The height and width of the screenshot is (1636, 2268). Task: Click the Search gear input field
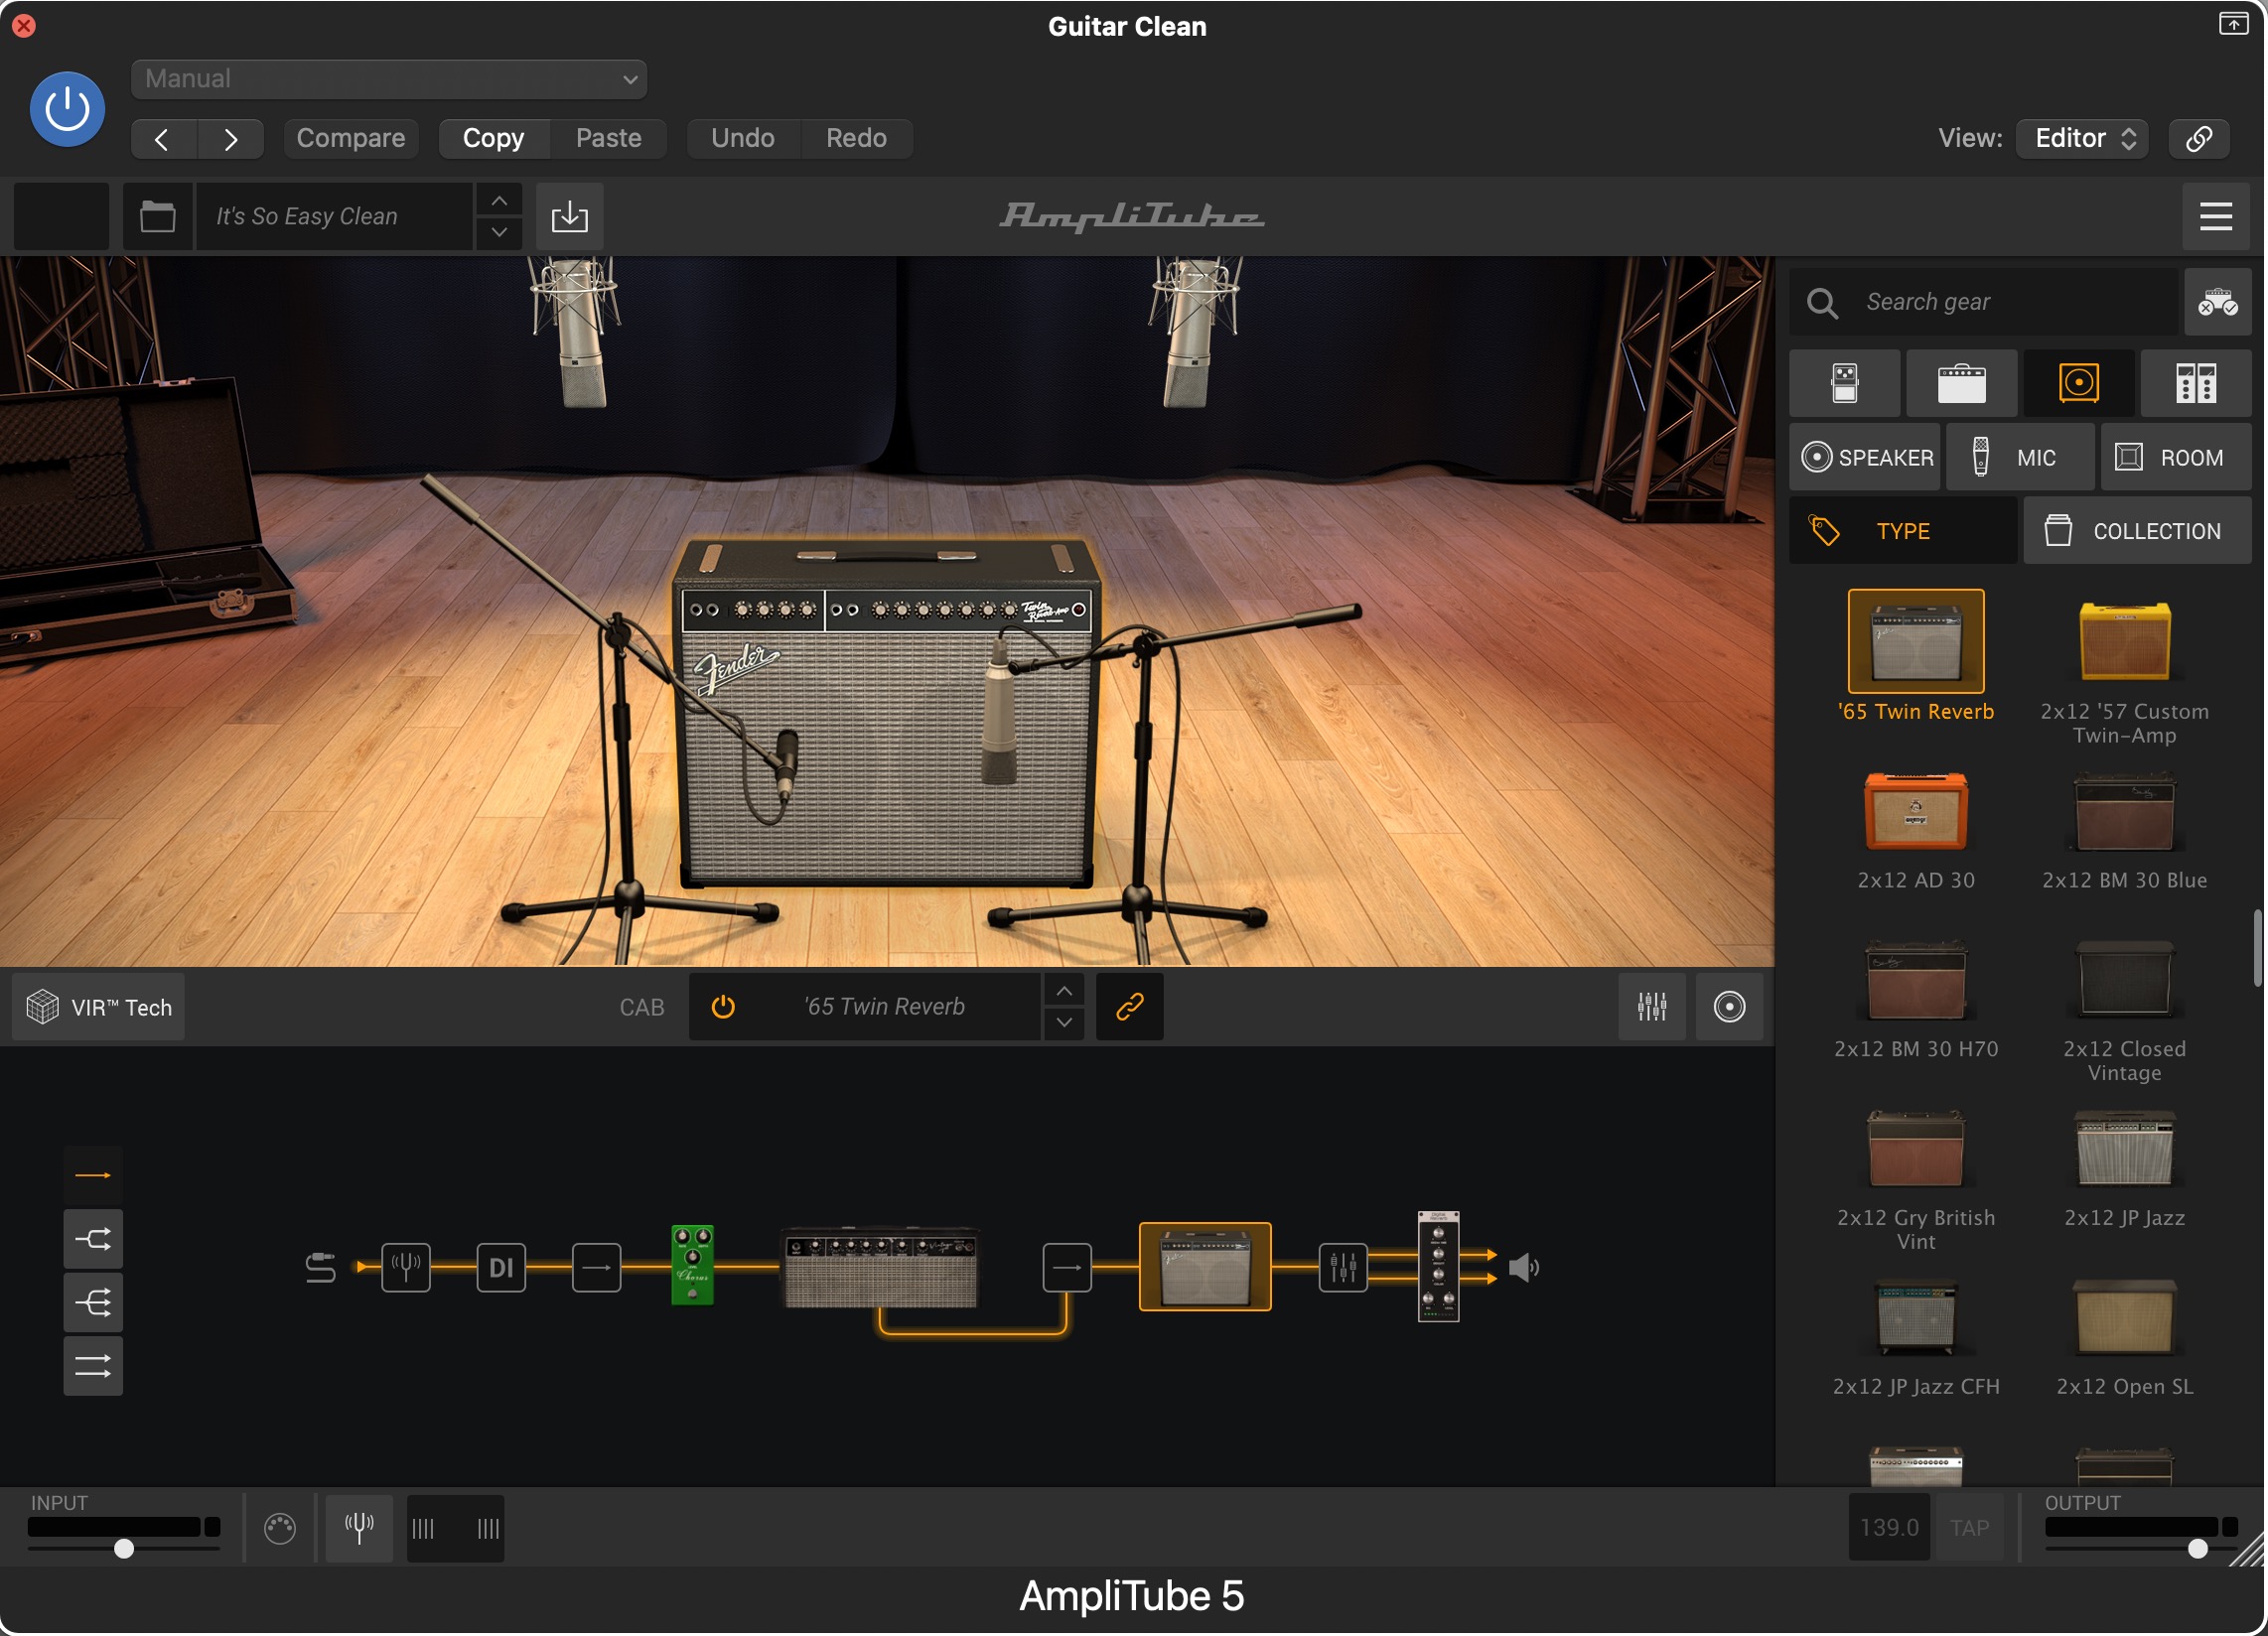[1985, 302]
